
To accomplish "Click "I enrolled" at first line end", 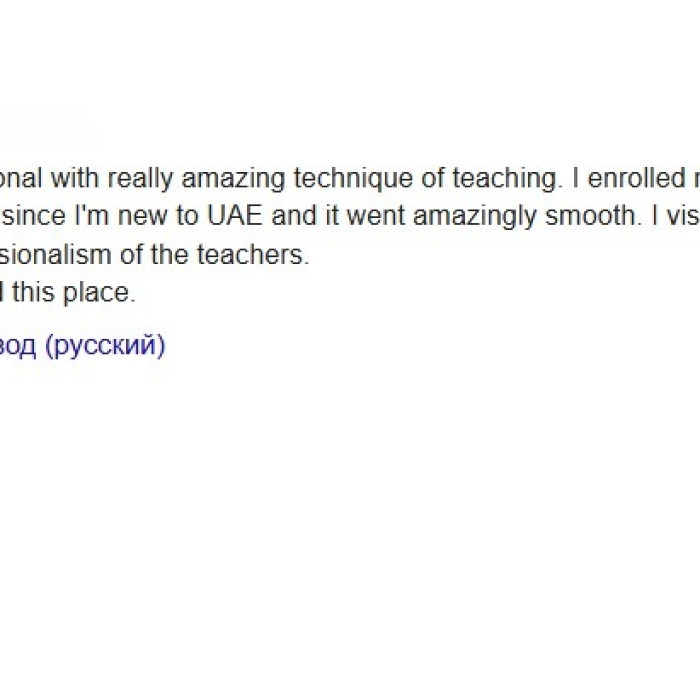I will point(629,178).
